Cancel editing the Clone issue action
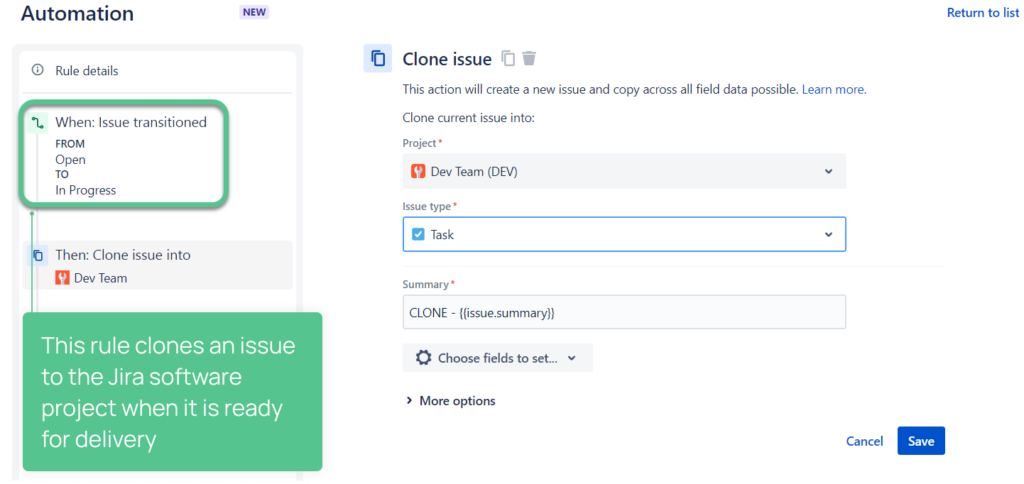 tap(865, 442)
